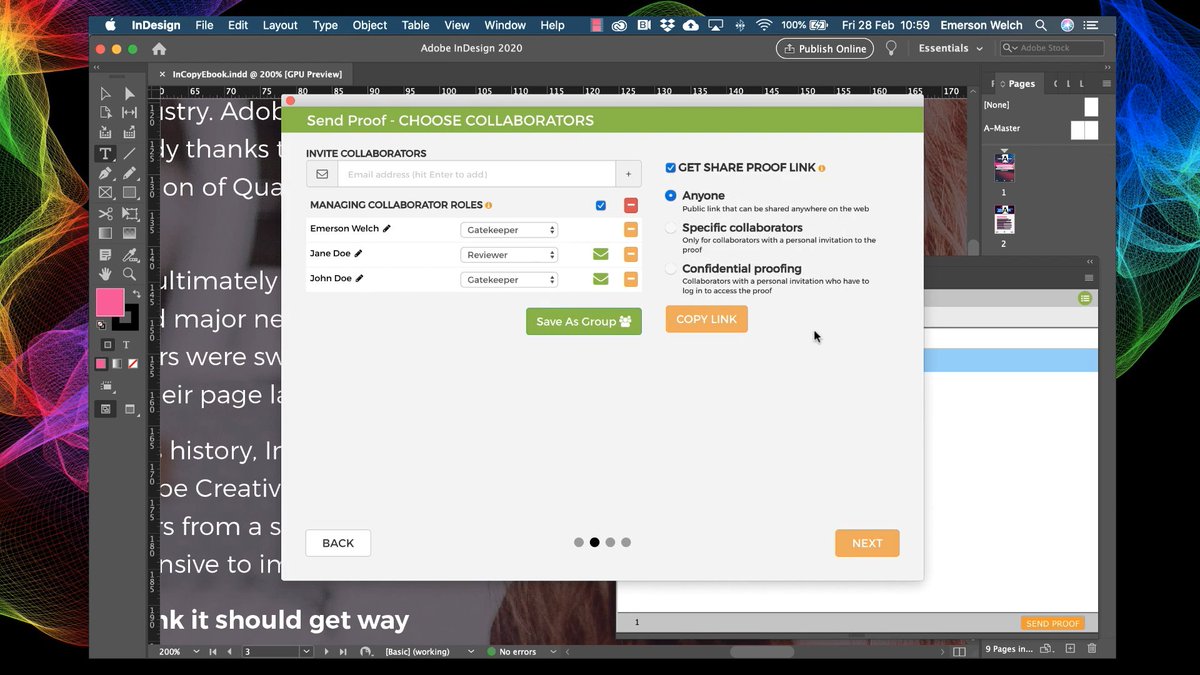
Task: Click the pink fill color swatch
Action: (109, 301)
